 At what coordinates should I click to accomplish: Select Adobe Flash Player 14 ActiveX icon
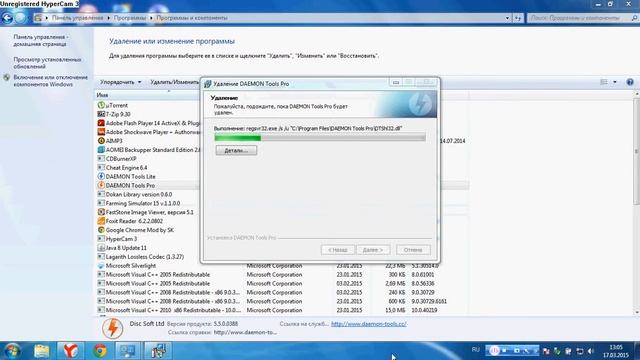(101, 123)
